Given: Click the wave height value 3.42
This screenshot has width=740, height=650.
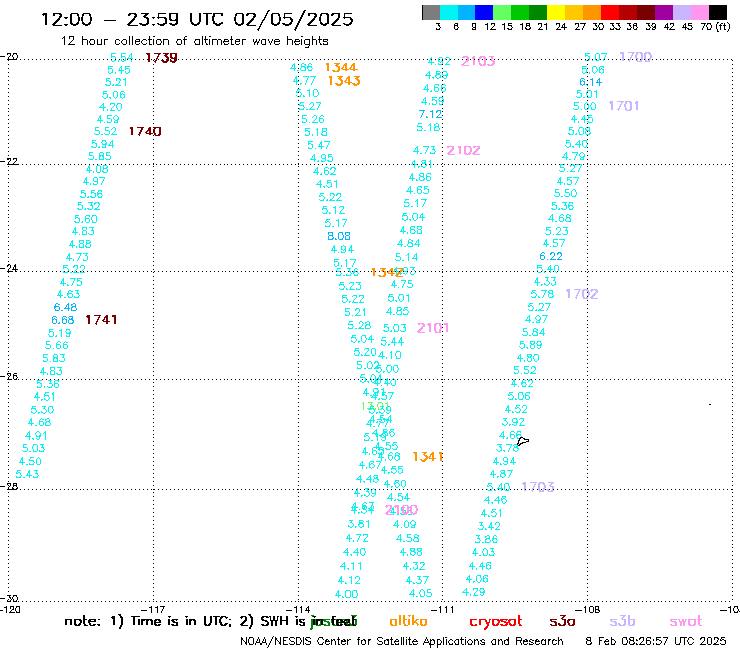Looking at the screenshot, I should 489,526.
